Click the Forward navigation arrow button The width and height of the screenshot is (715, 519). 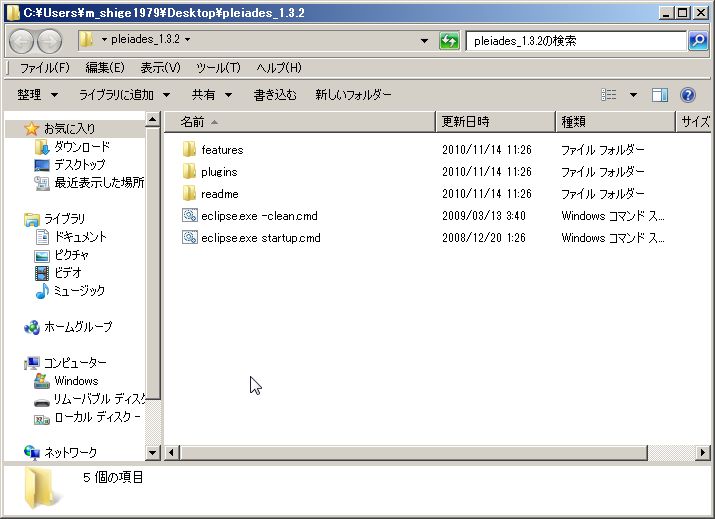(49, 41)
